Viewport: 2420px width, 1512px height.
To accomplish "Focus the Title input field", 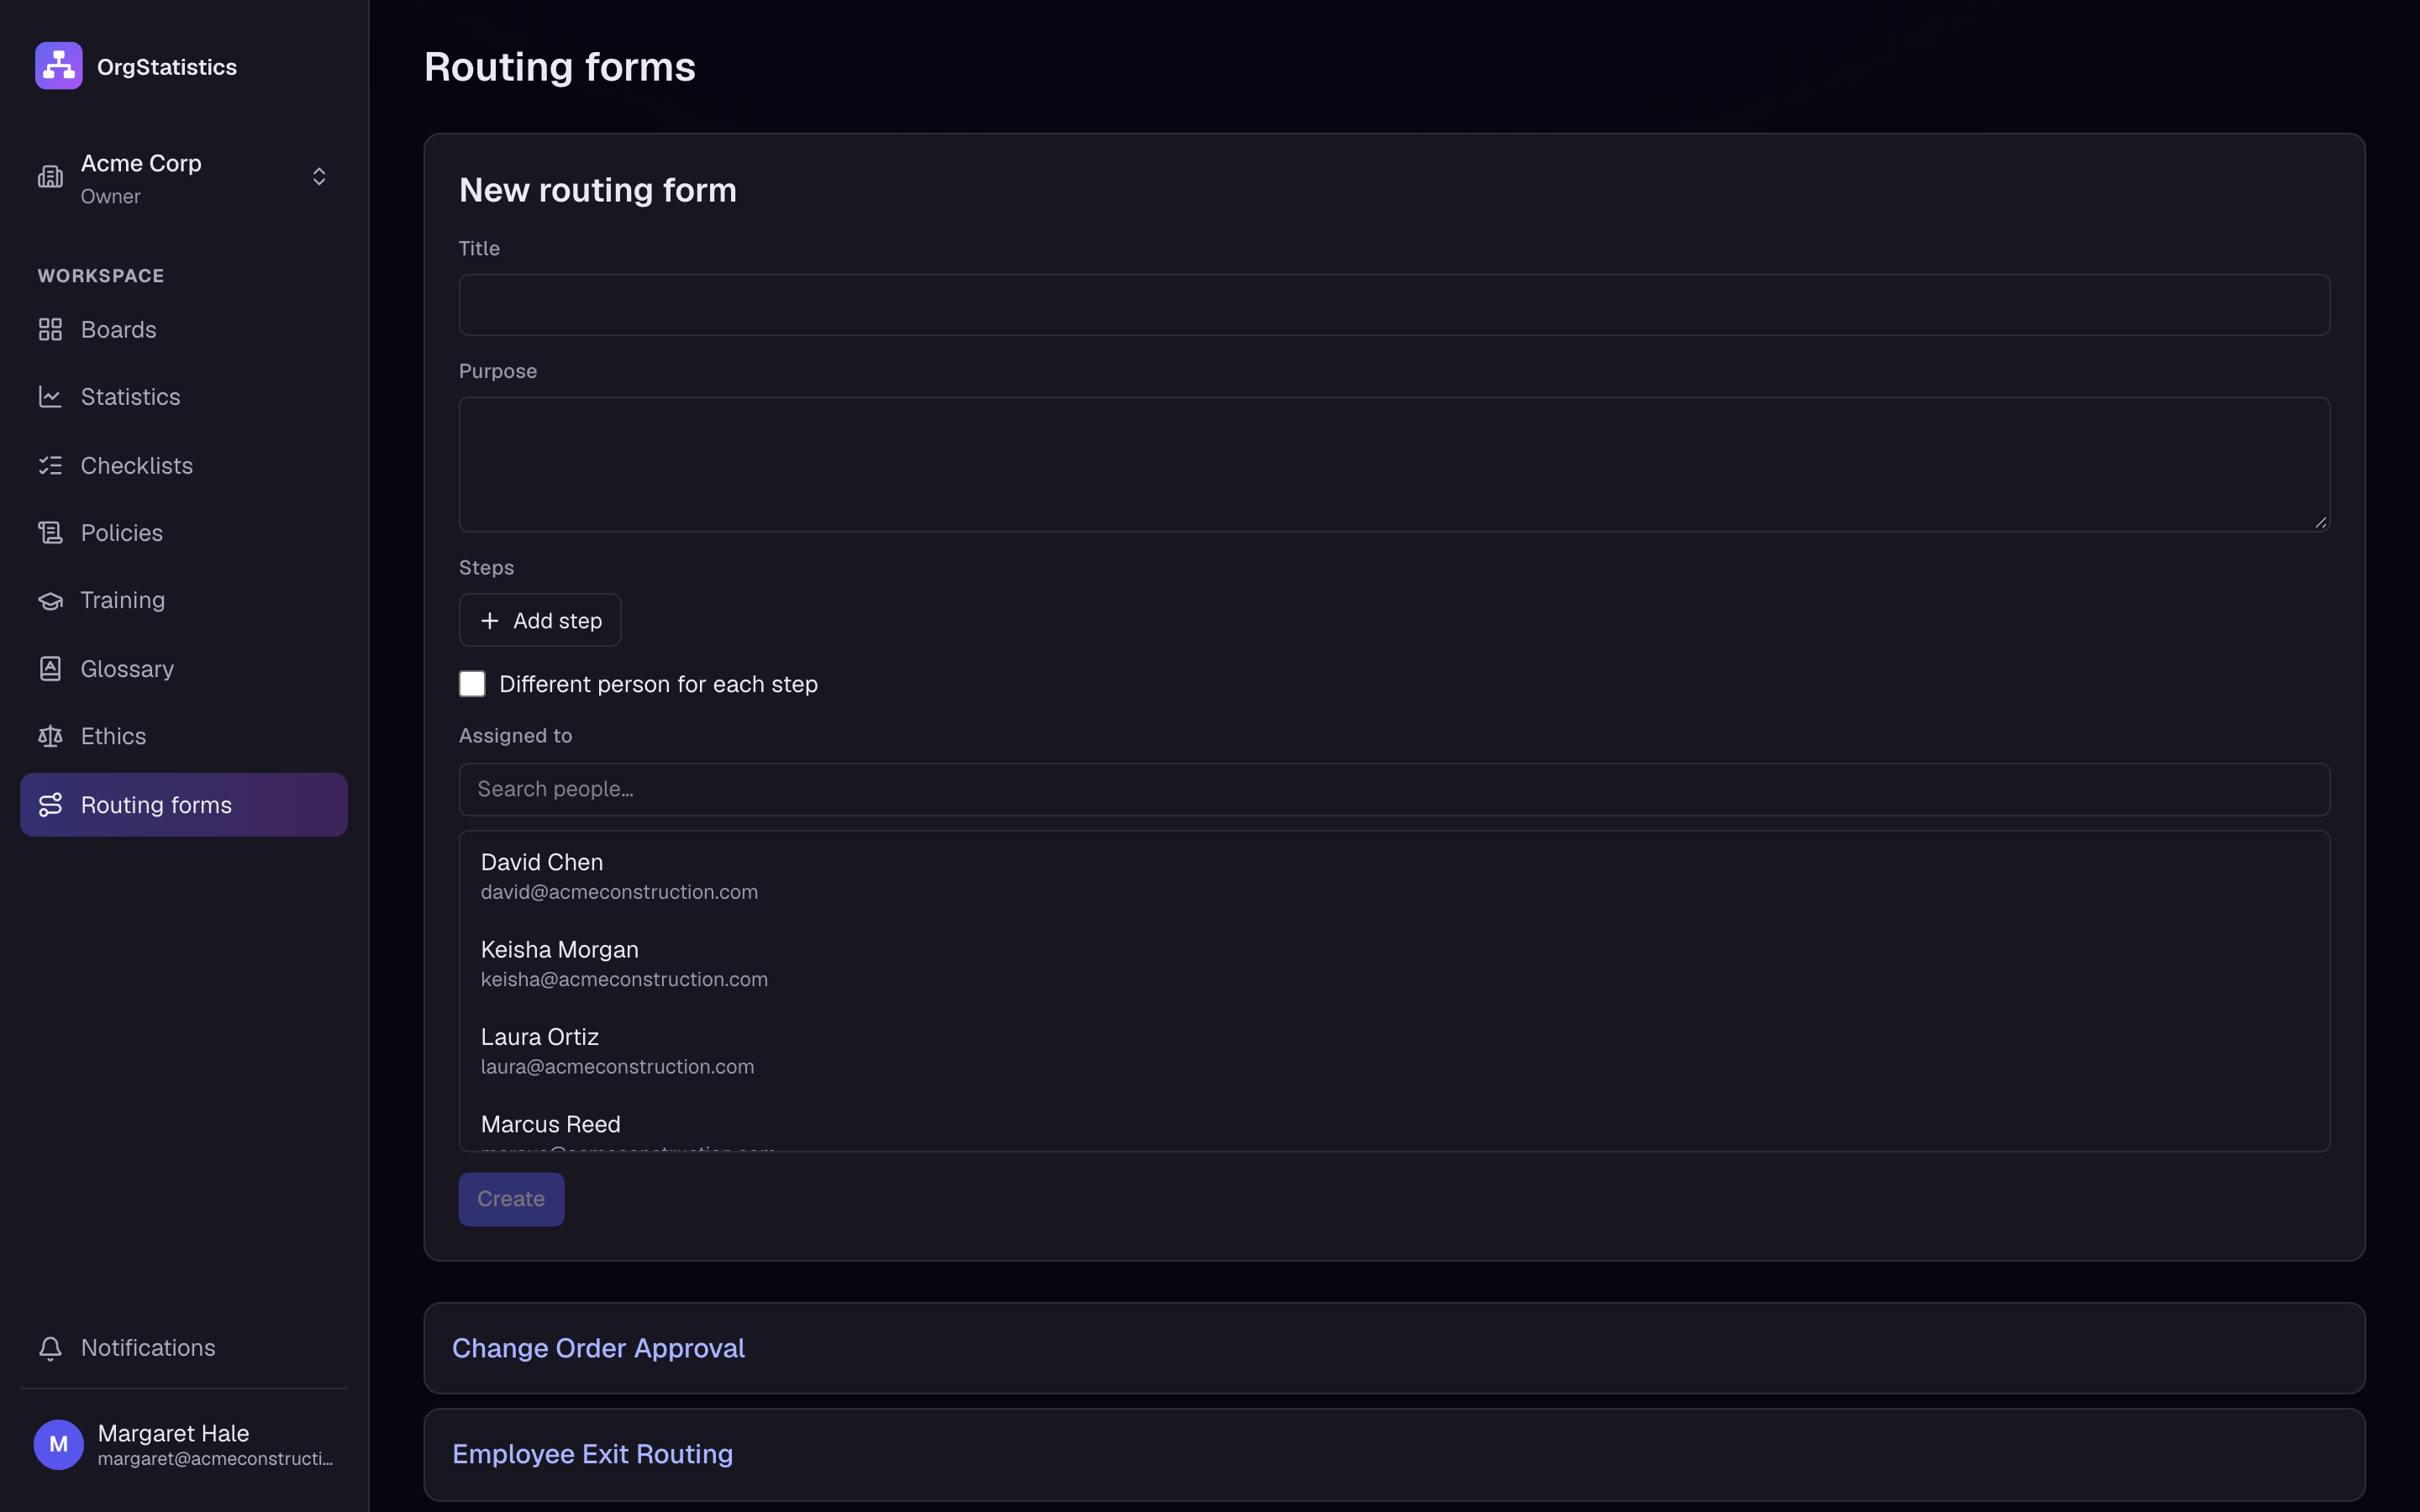I will 1394,305.
